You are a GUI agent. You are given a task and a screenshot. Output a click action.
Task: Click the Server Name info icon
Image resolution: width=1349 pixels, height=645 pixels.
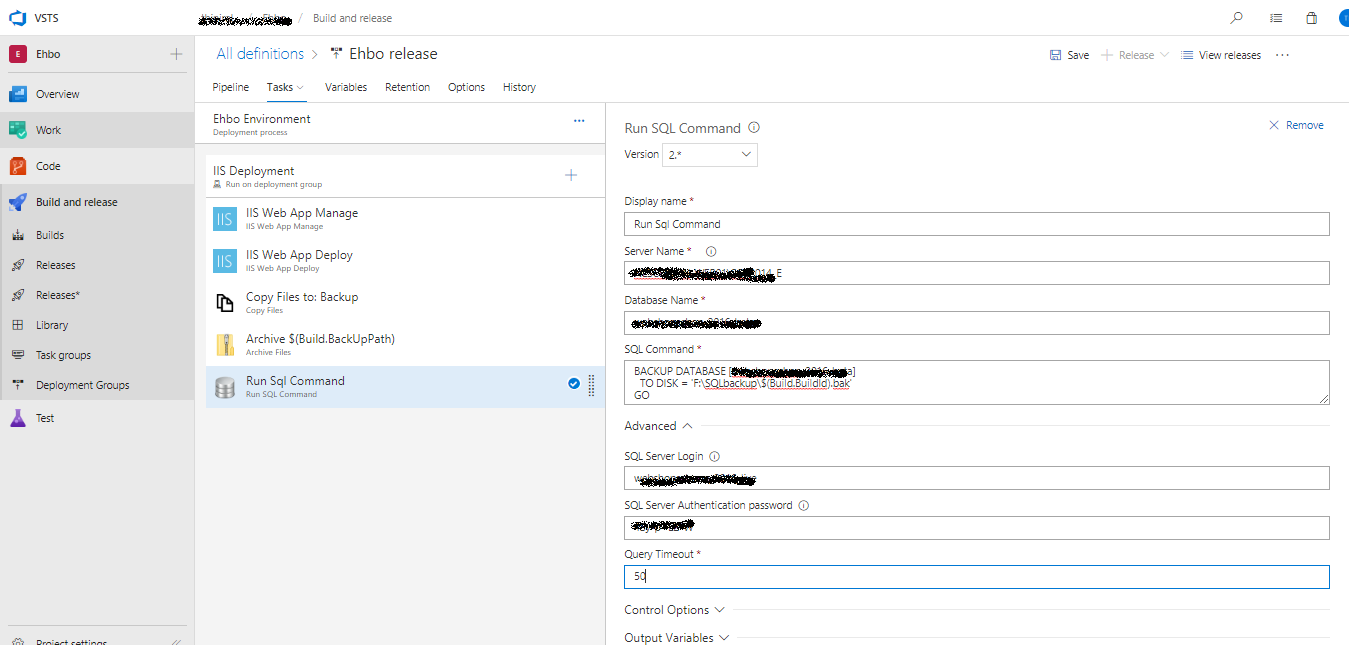[x=711, y=252]
